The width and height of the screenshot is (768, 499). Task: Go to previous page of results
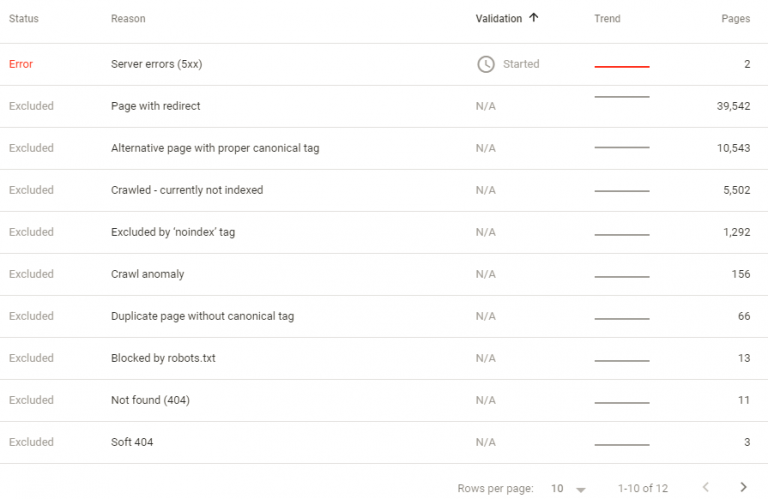[x=705, y=487]
